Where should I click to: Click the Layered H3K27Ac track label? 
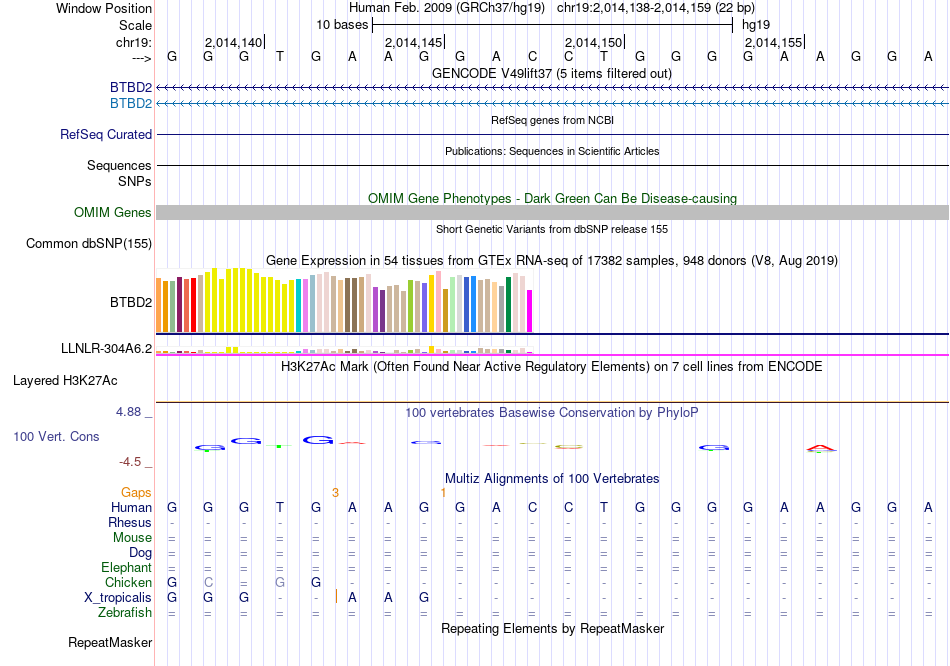coord(65,380)
